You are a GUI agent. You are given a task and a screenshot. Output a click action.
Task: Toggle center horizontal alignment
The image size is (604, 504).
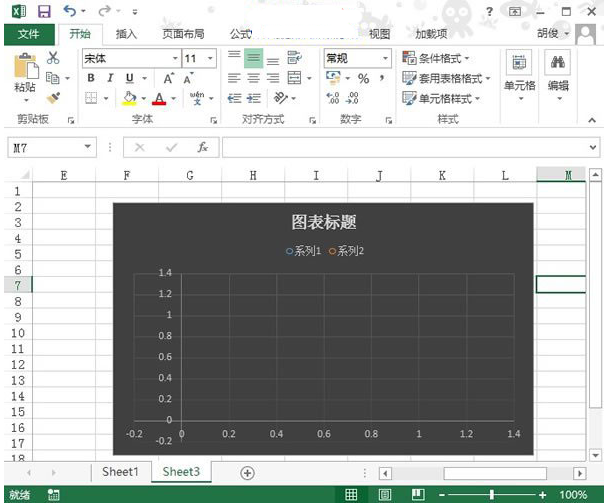pyautogui.click(x=254, y=78)
